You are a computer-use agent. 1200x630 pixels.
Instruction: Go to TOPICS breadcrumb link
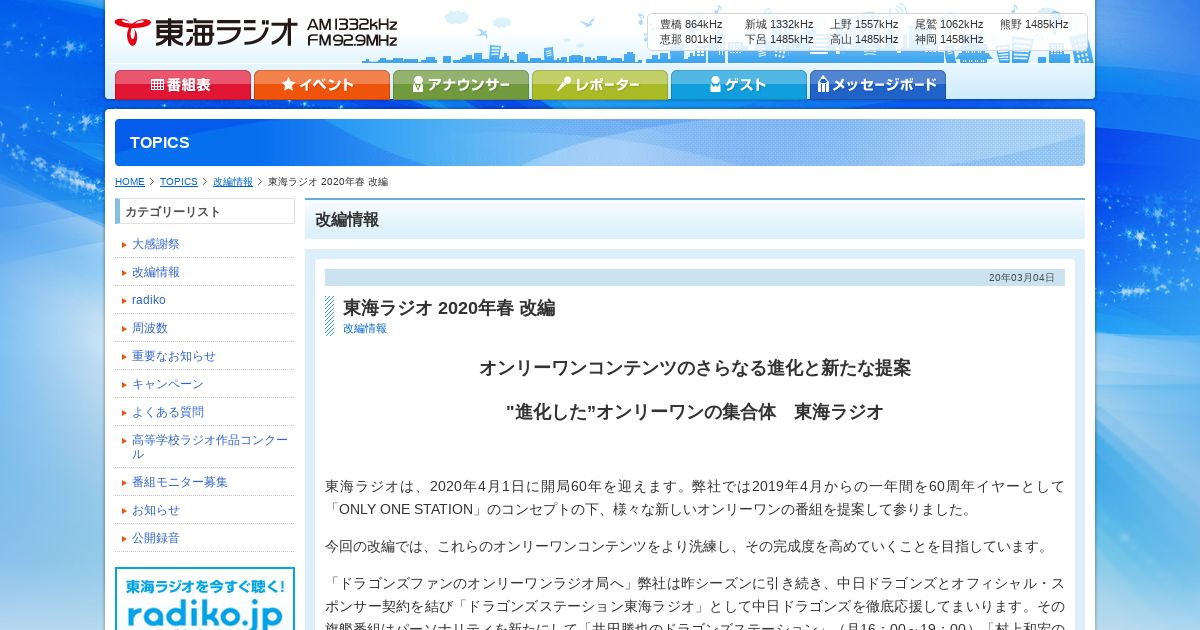[x=179, y=182]
